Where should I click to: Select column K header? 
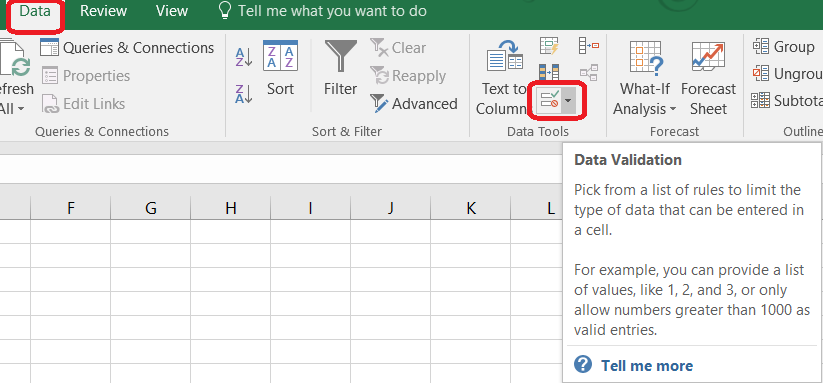471,208
